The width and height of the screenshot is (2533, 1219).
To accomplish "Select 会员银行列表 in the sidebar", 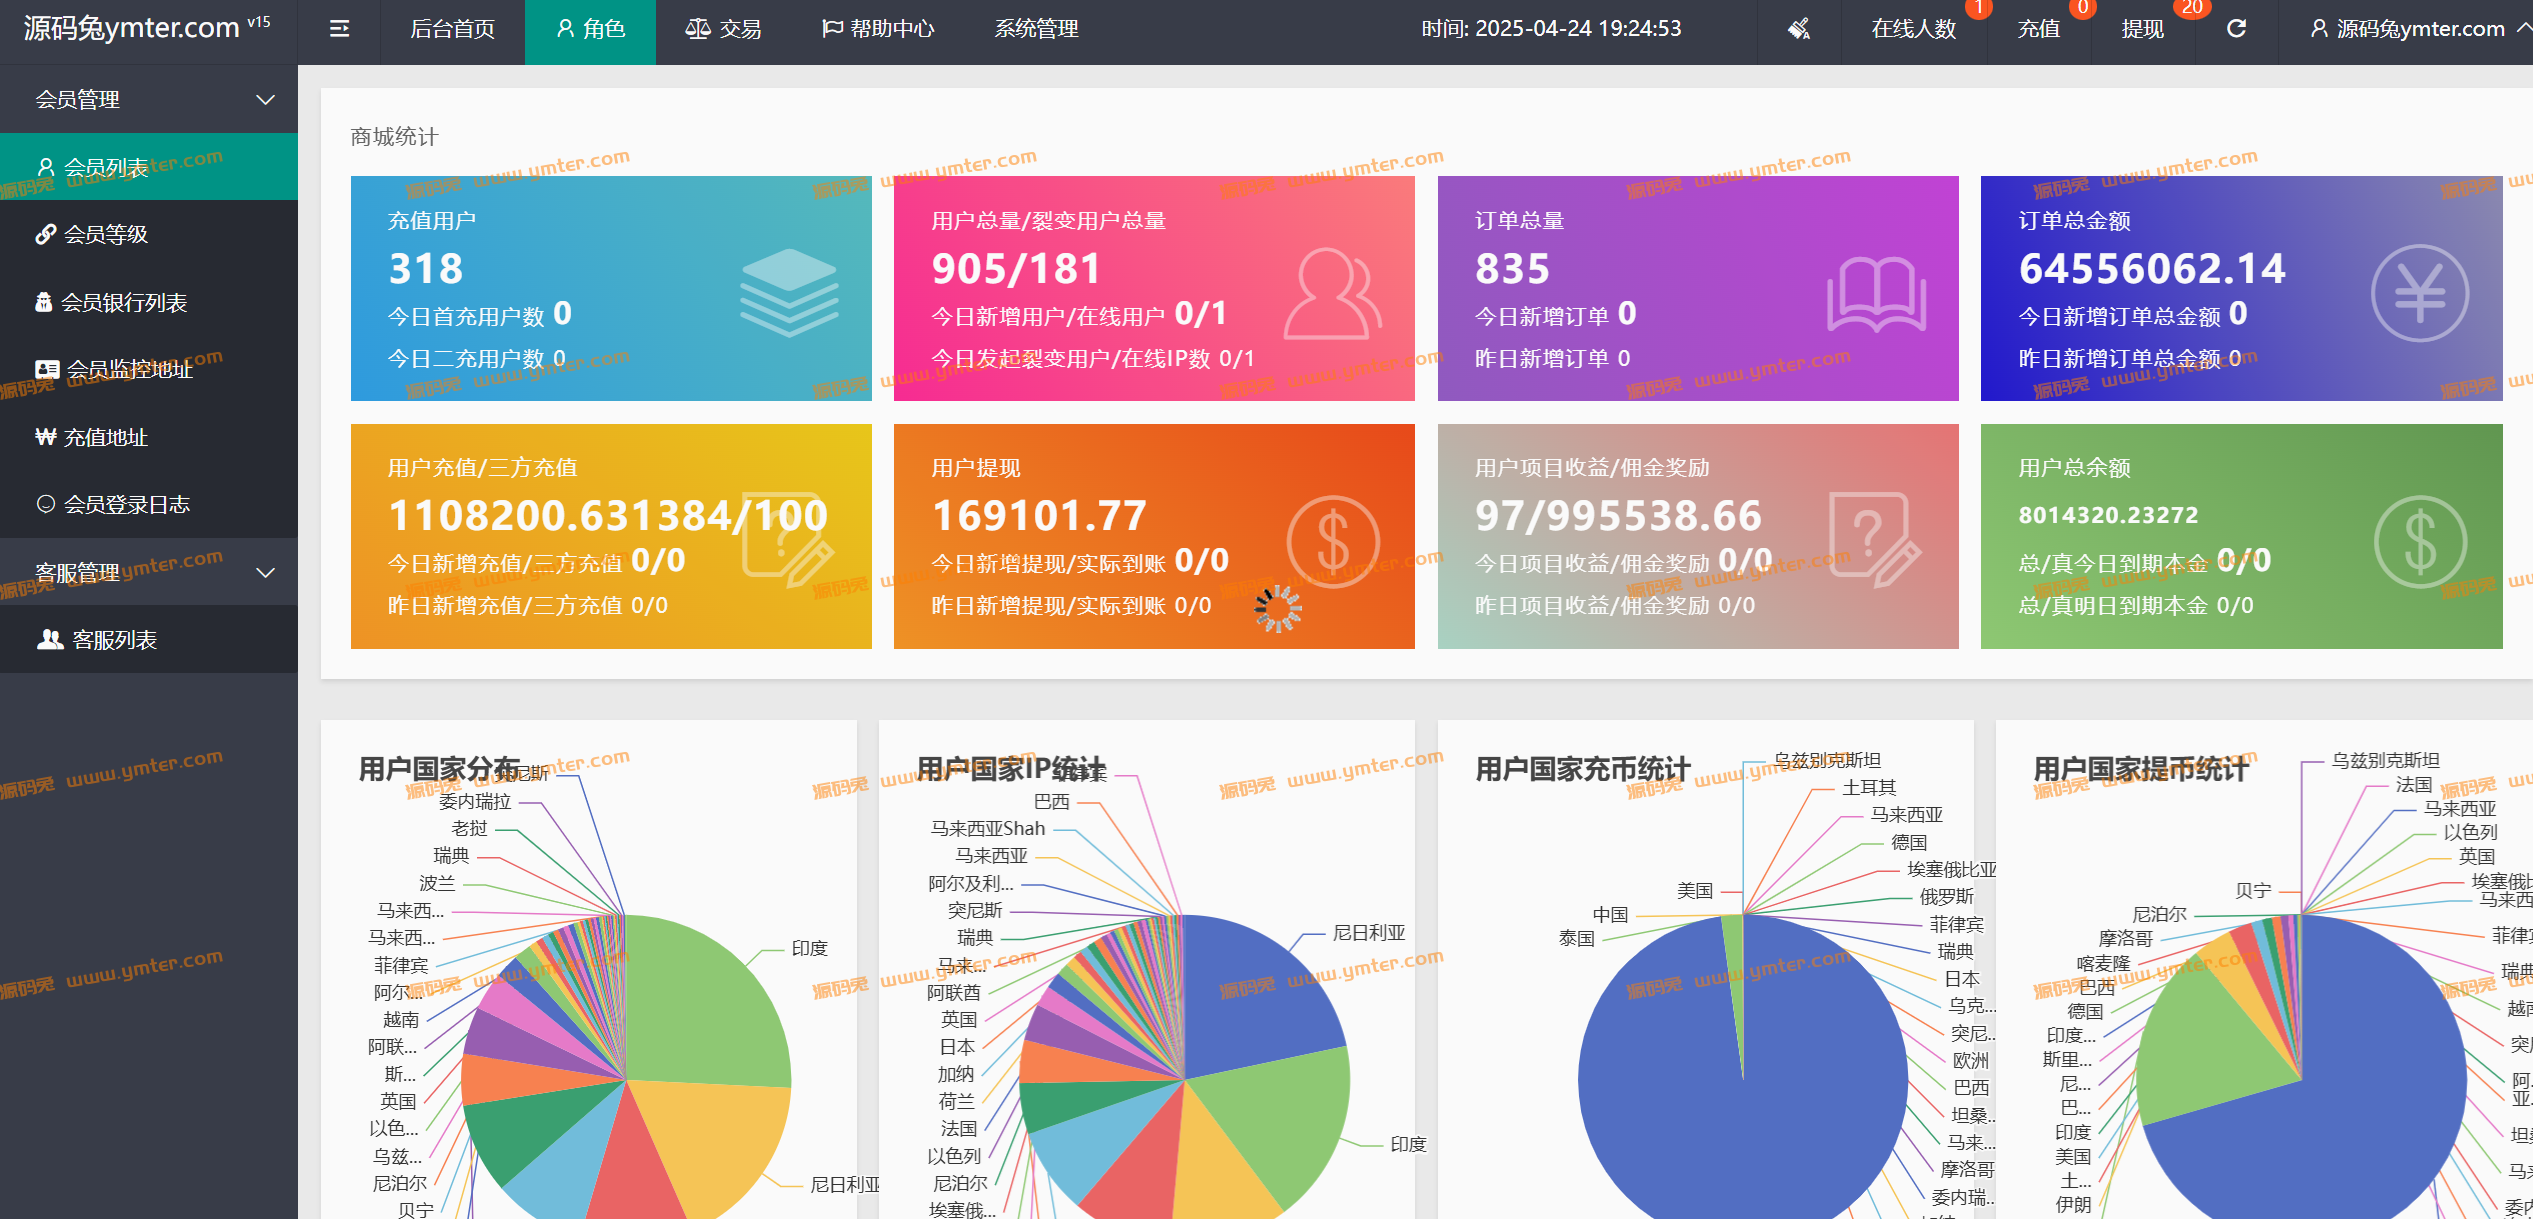I will click(149, 302).
